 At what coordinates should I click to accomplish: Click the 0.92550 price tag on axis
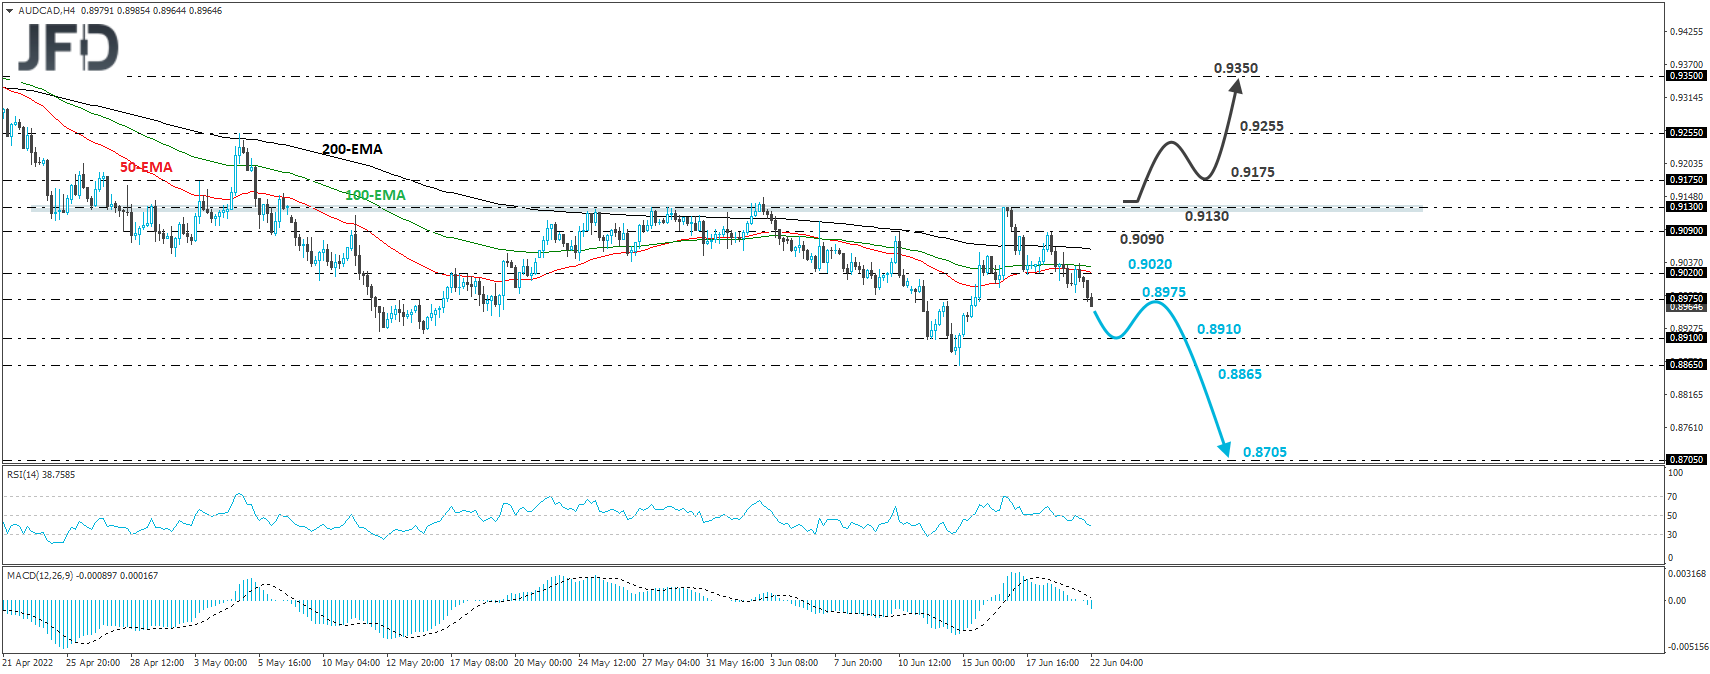1686,133
